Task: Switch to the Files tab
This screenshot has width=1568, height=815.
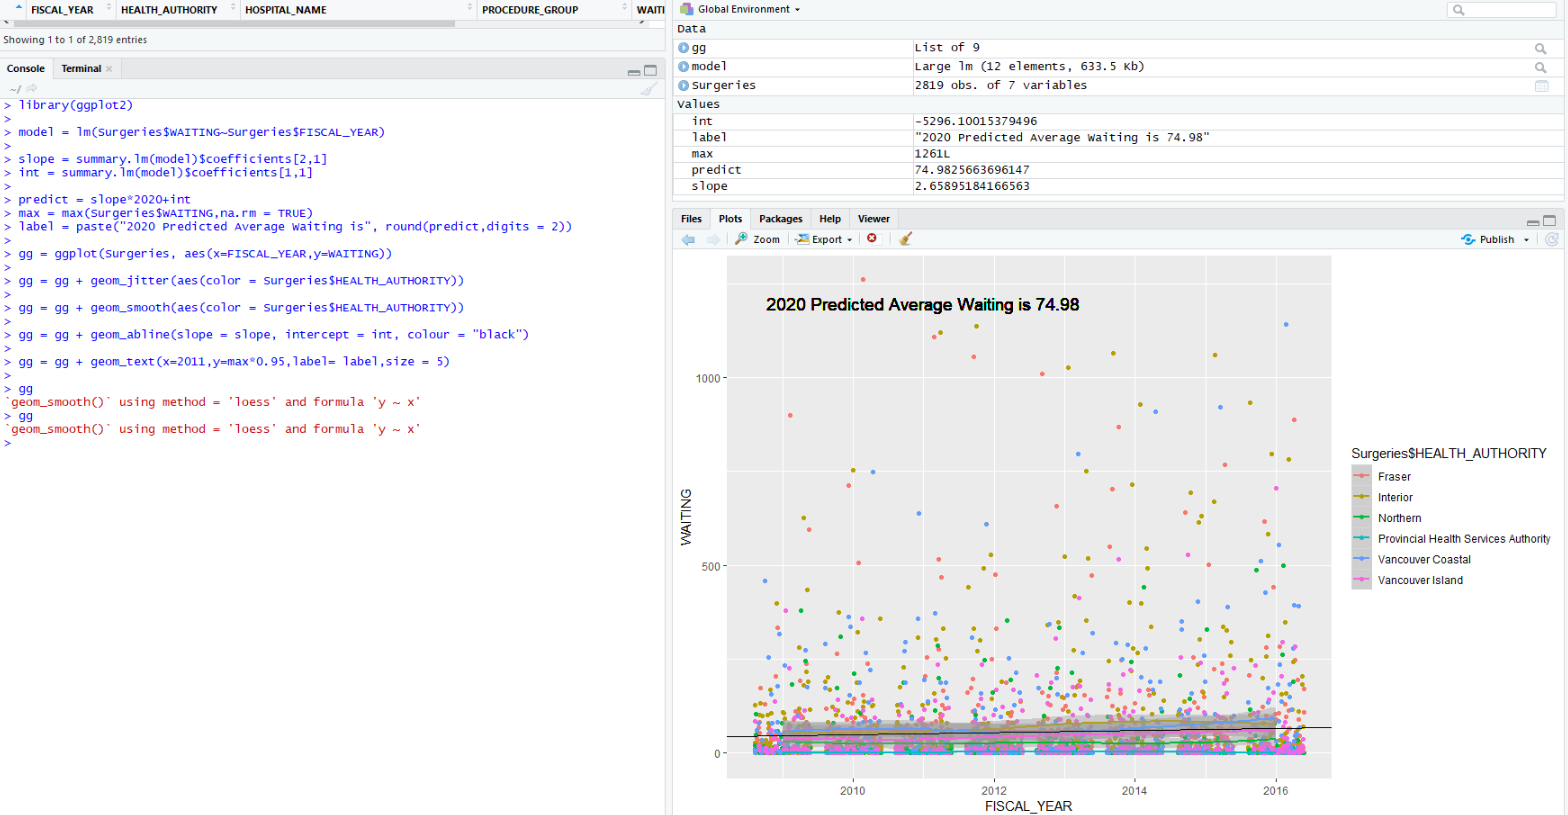Action: (692, 219)
